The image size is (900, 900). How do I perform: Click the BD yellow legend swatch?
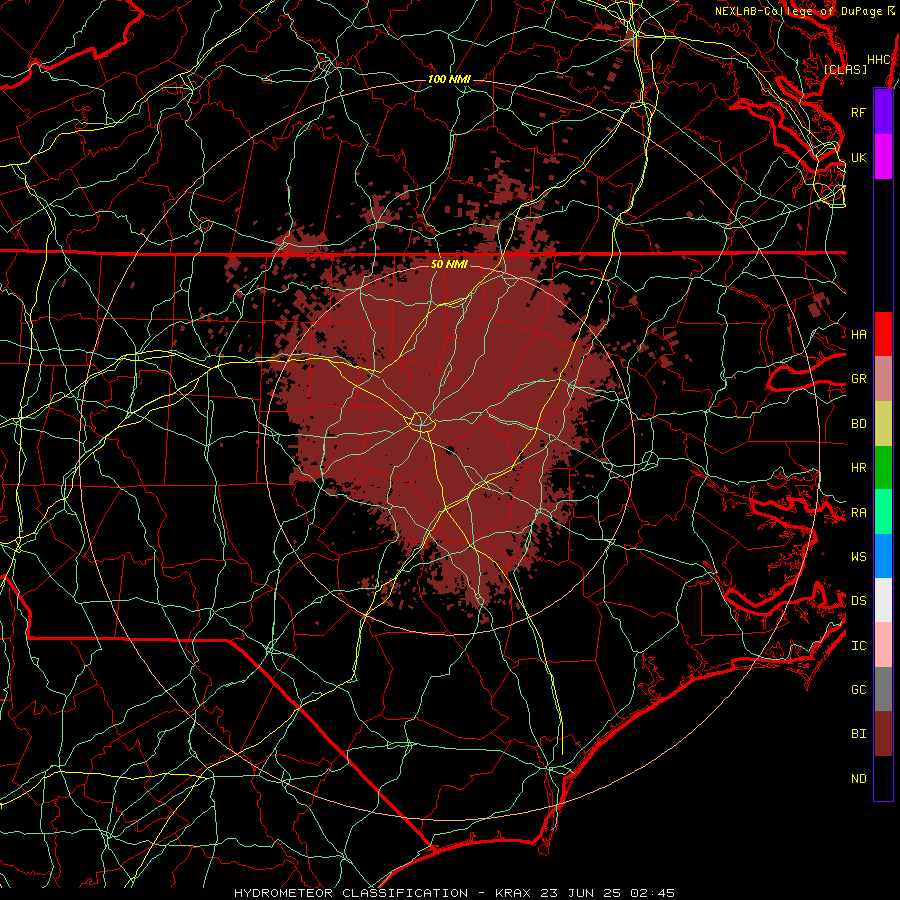(x=883, y=423)
